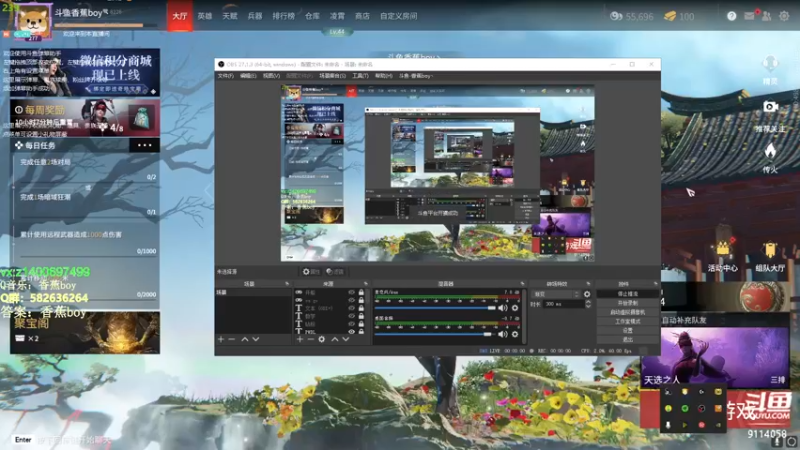Remove the selected source in OBS
Screen dimensions: 800x450
coord(310,339)
